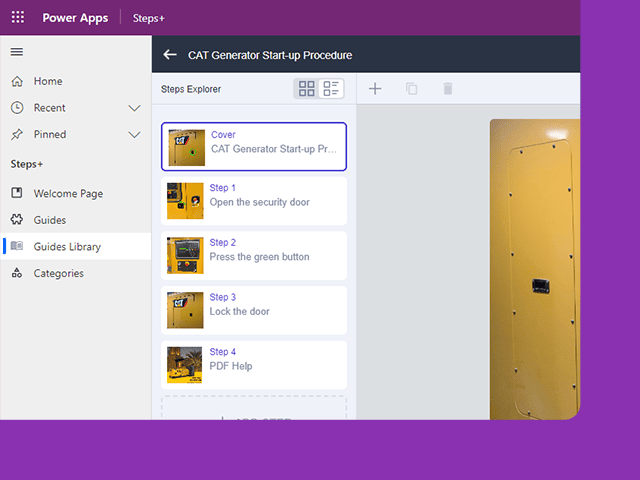
Task: Click the Steps+ app name link
Action: (x=149, y=18)
